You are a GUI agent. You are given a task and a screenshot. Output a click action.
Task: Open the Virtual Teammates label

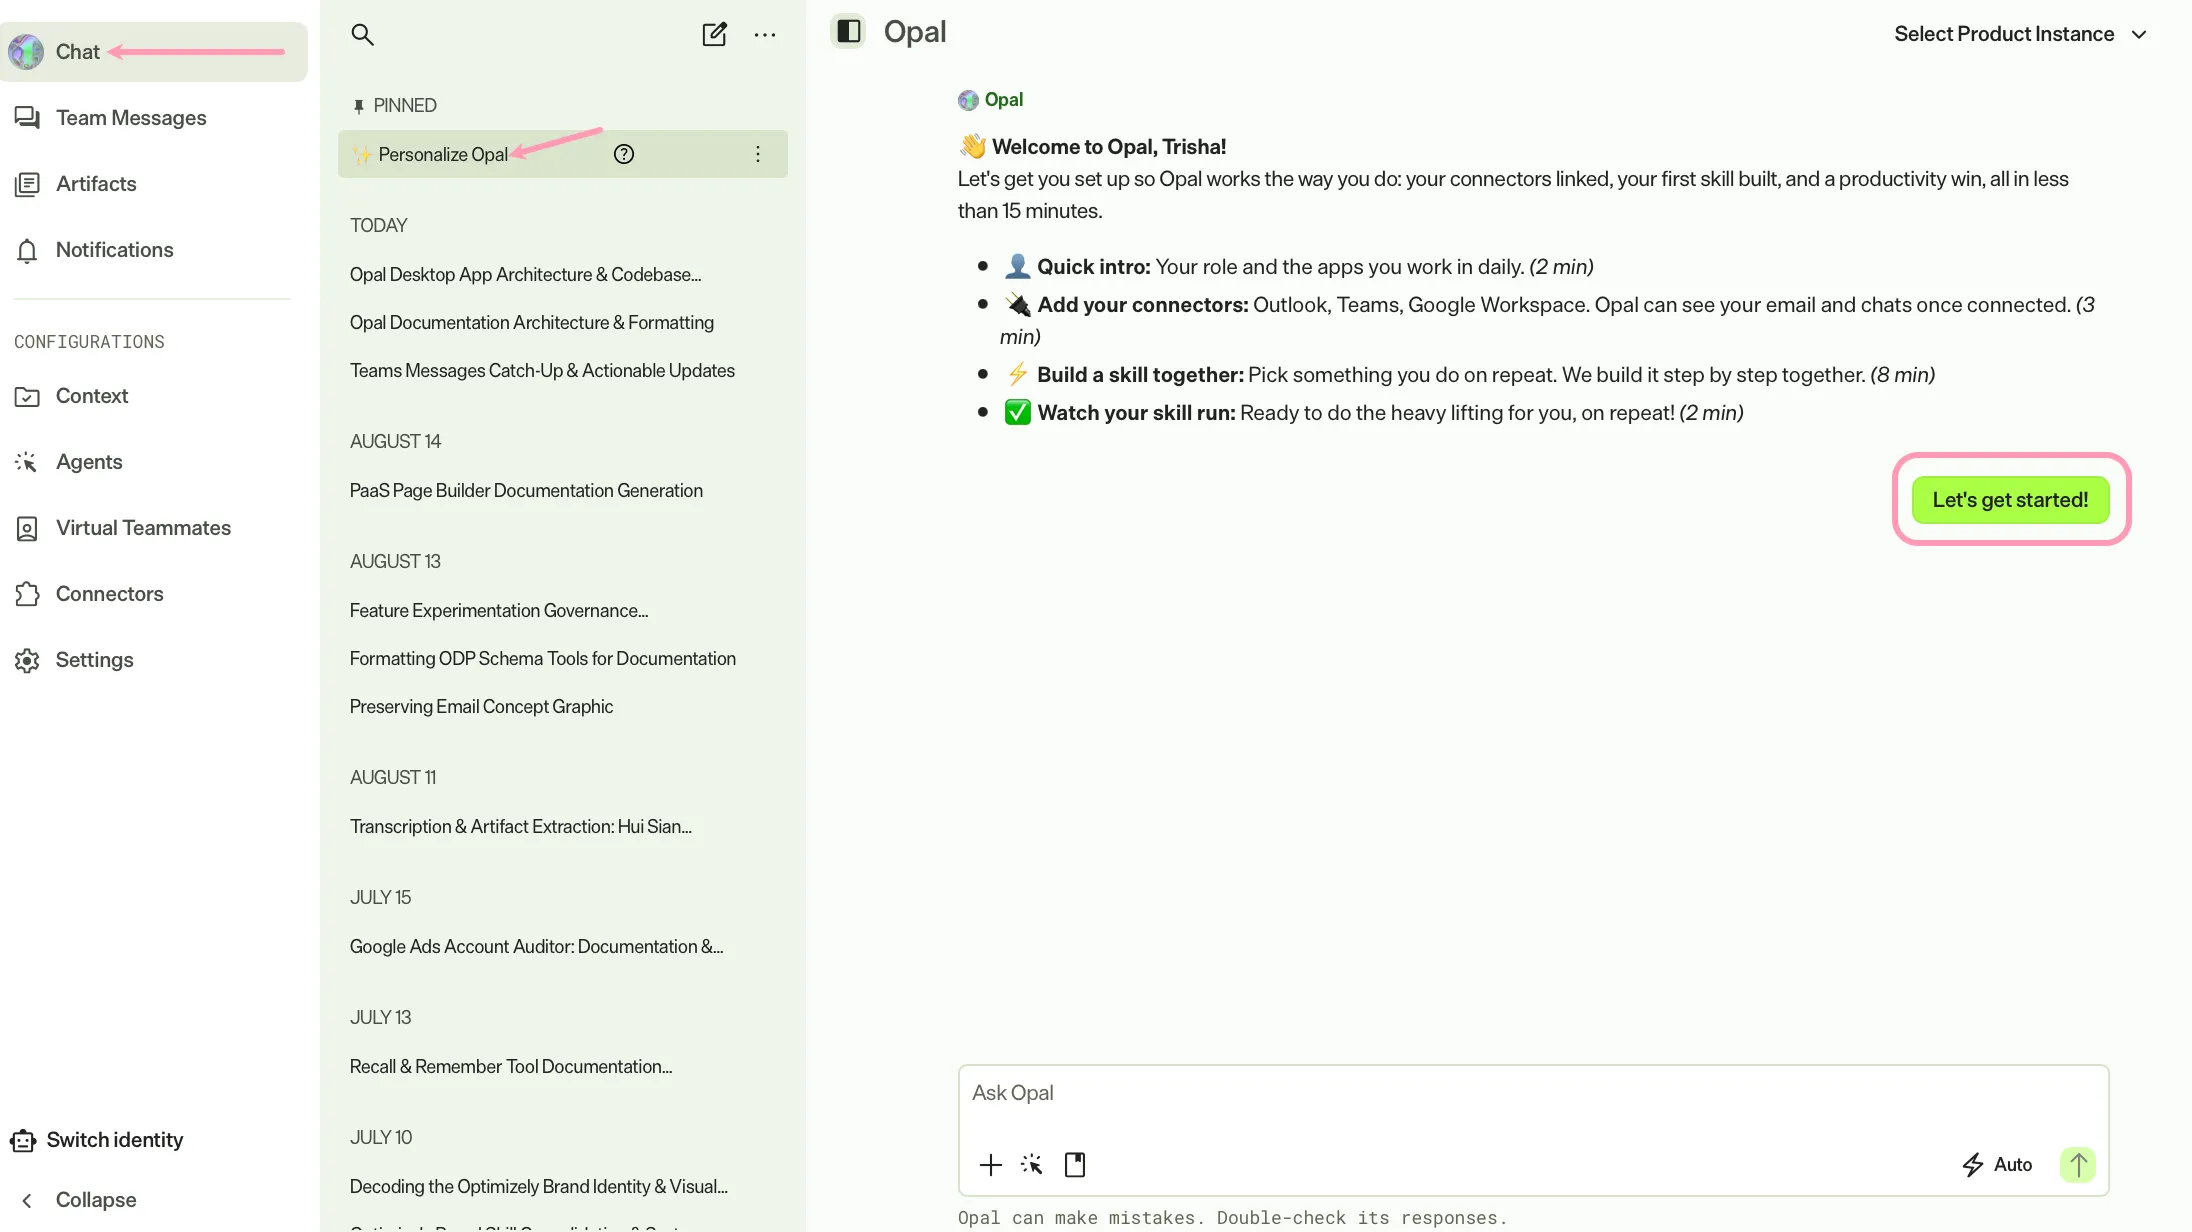point(143,528)
